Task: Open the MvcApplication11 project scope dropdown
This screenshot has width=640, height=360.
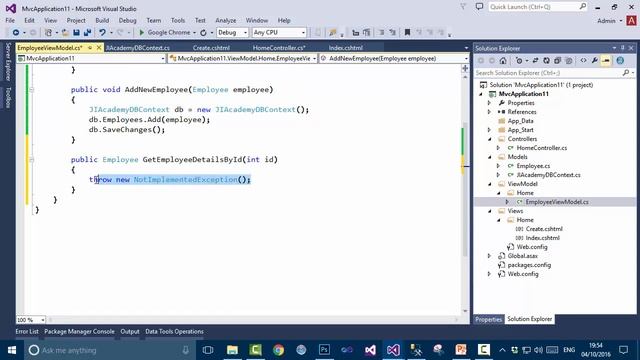Action: click(91, 58)
